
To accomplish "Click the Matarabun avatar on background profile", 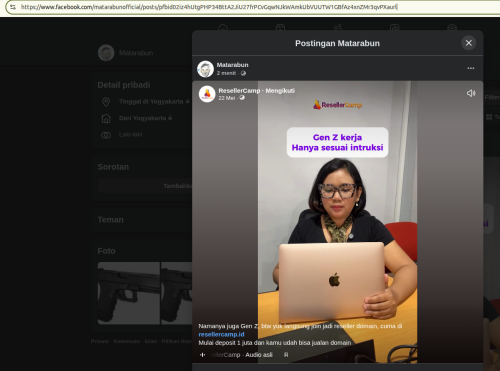I will pyautogui.click(x=106, y=53).
